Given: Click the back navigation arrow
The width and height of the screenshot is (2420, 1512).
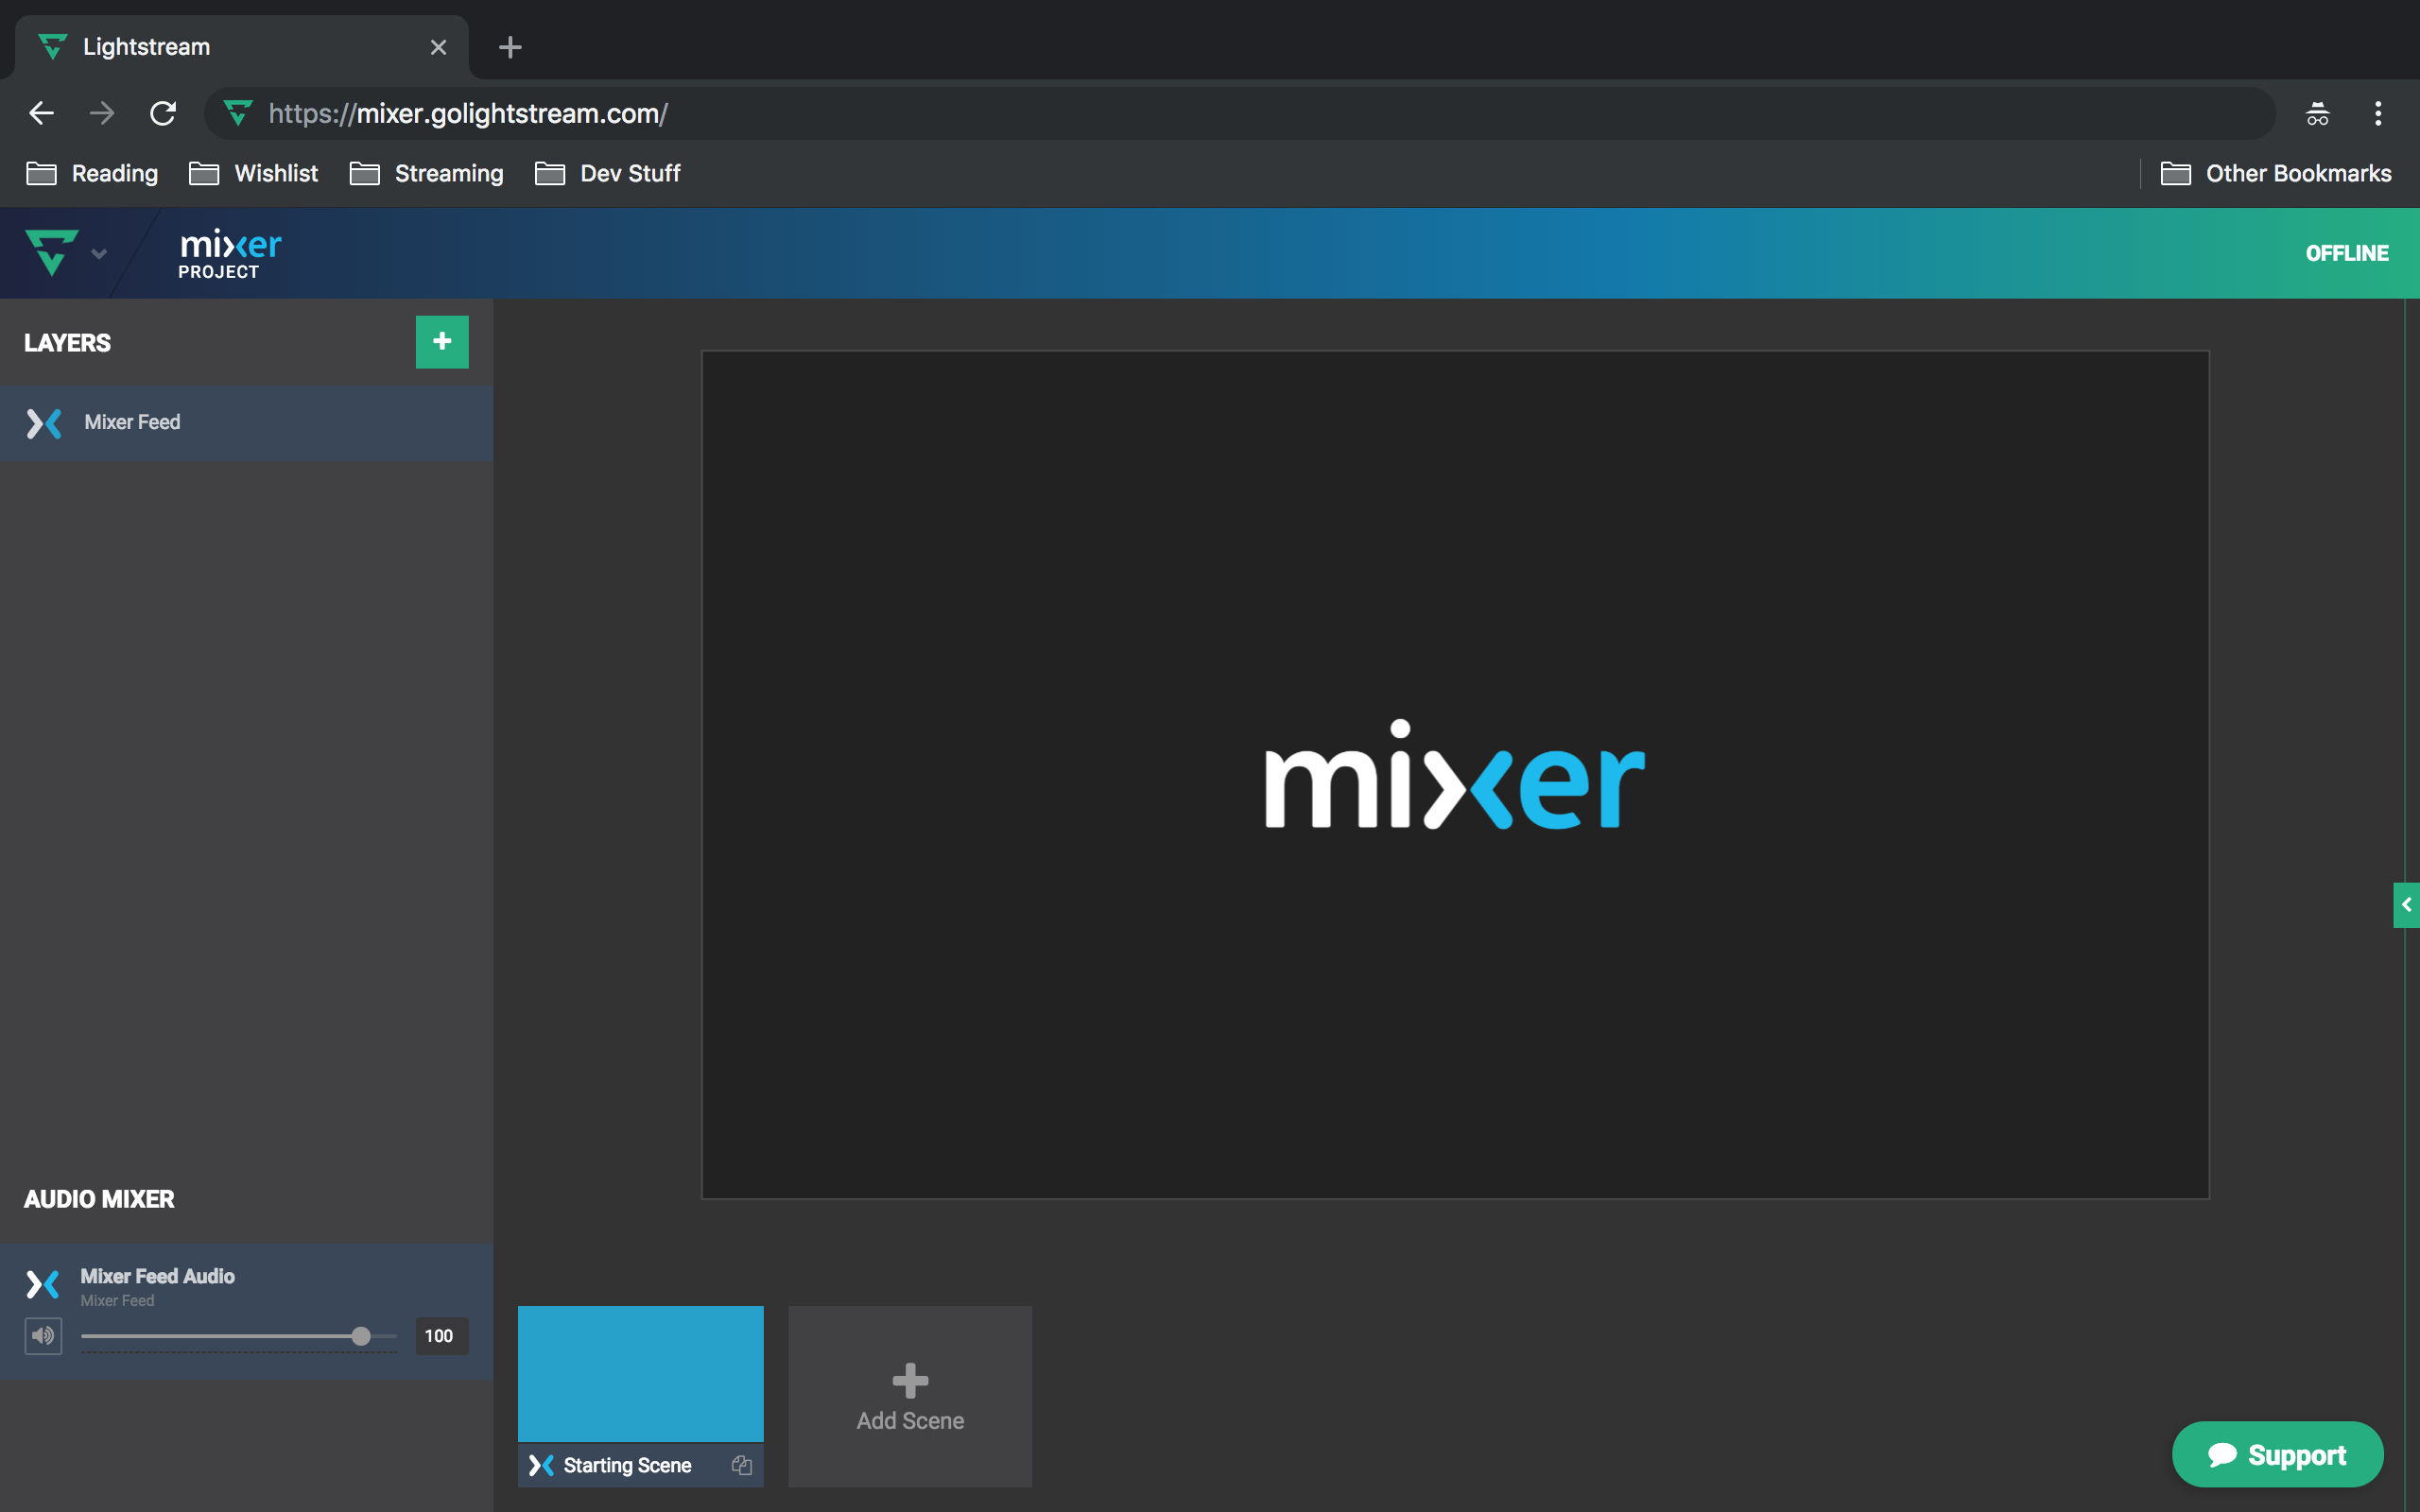Looking at the screenshot, I should coord(40,112).
